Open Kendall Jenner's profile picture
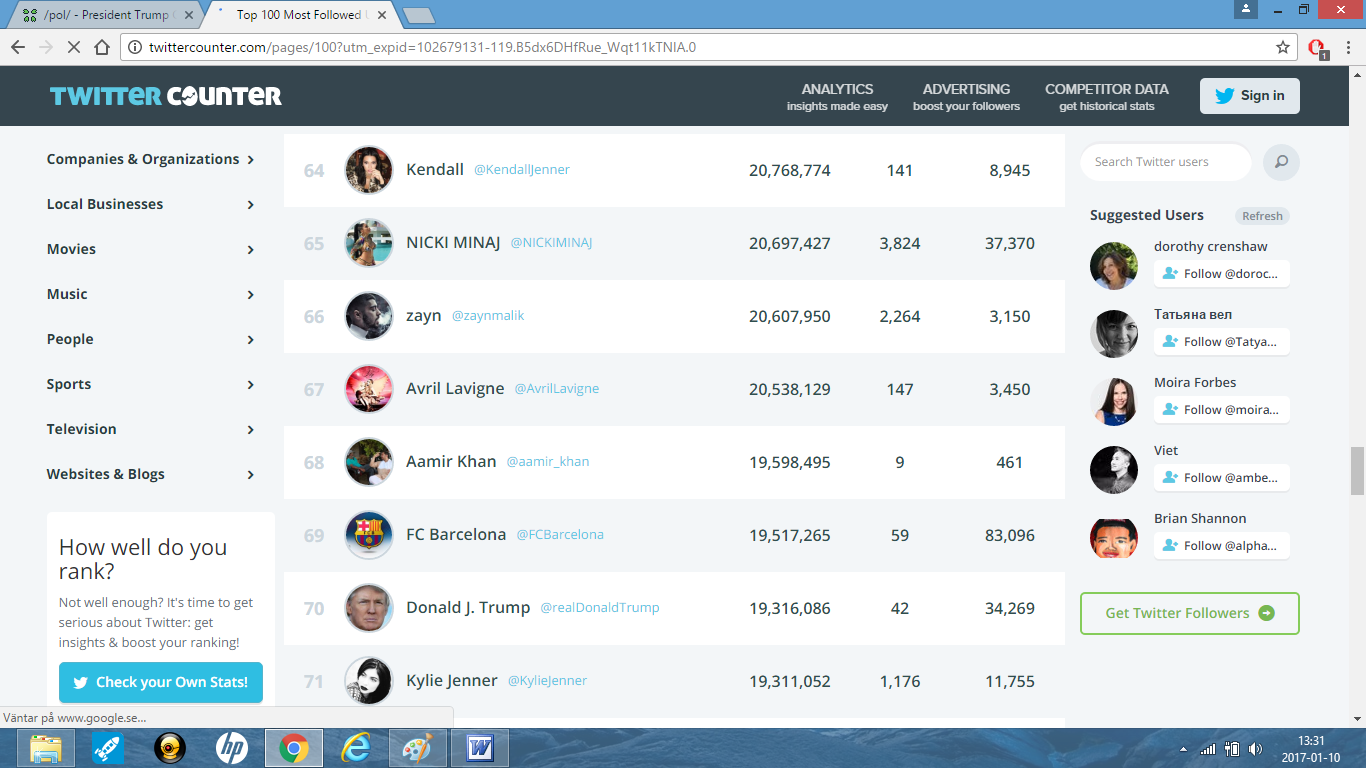The width and height of the screenshot is (1366, 768). pos(369,170)
